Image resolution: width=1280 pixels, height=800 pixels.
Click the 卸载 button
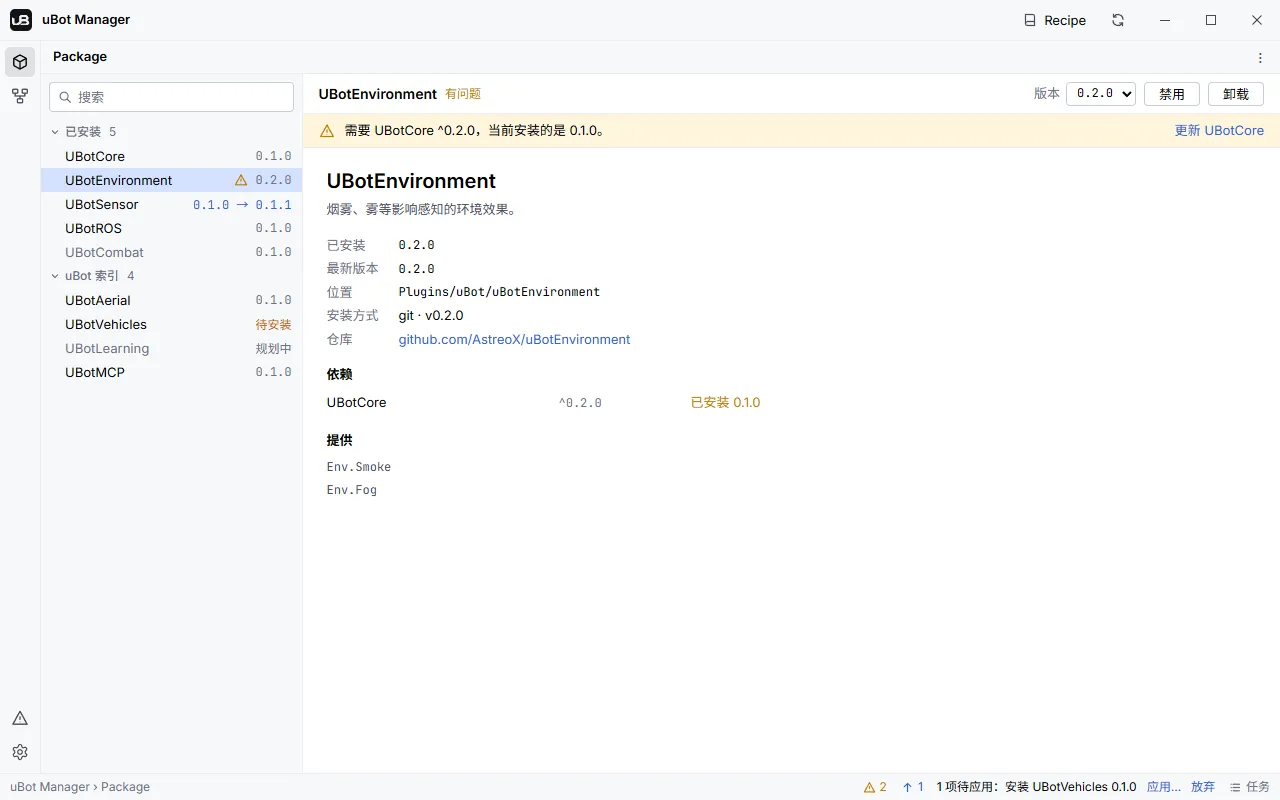[x=1236, y=94]
